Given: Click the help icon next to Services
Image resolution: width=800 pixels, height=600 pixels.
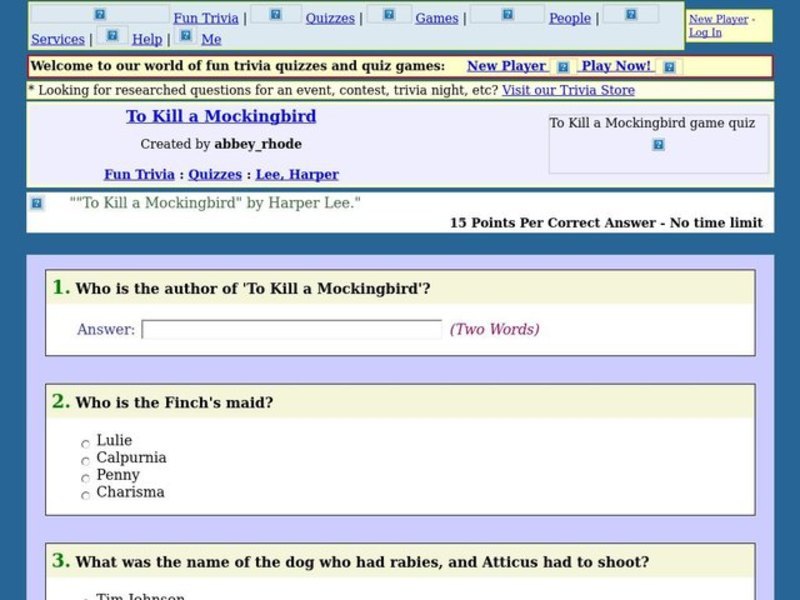Looking at the screenshot, I should click(629, 13).
